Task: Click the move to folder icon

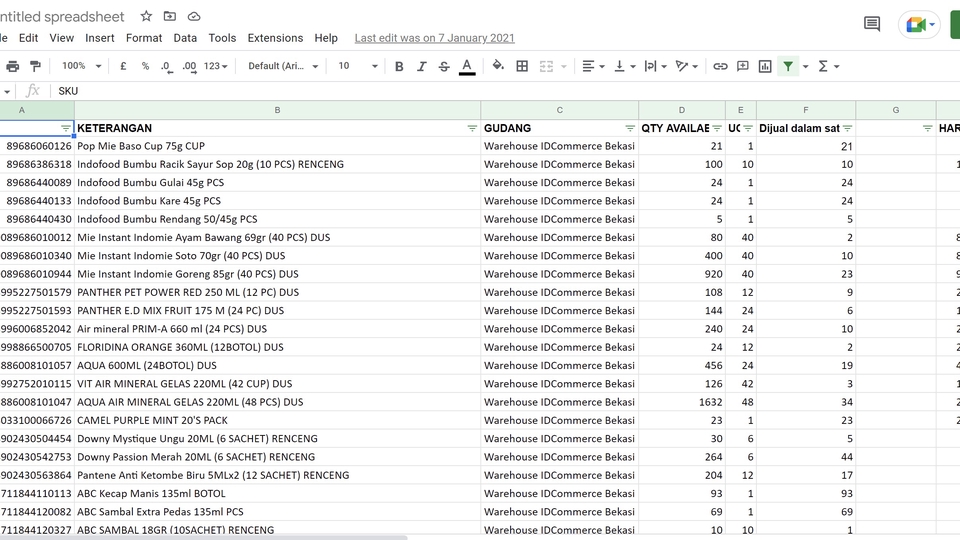Action: click(170, 17)
